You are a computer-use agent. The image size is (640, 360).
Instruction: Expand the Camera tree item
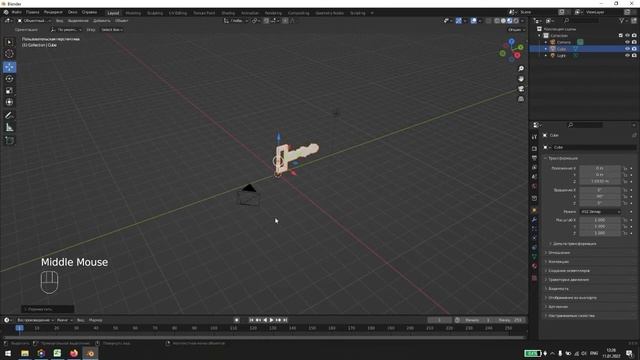click(546, 42)
